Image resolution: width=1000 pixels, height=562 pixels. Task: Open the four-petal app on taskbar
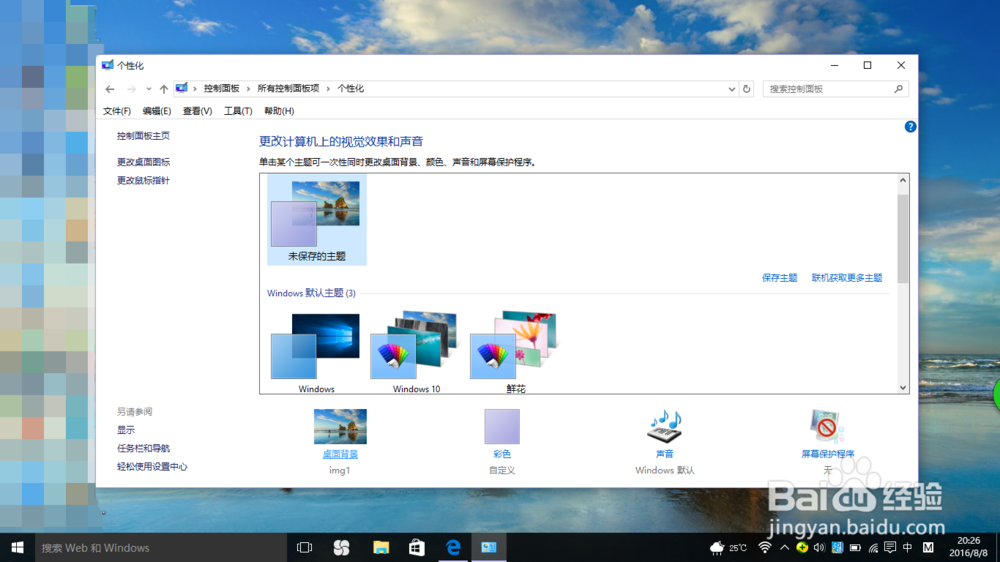point(342,547)
